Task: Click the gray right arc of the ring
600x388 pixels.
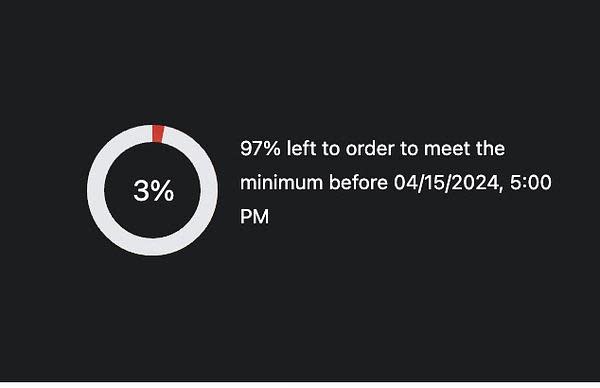Action: coord(209,190)
